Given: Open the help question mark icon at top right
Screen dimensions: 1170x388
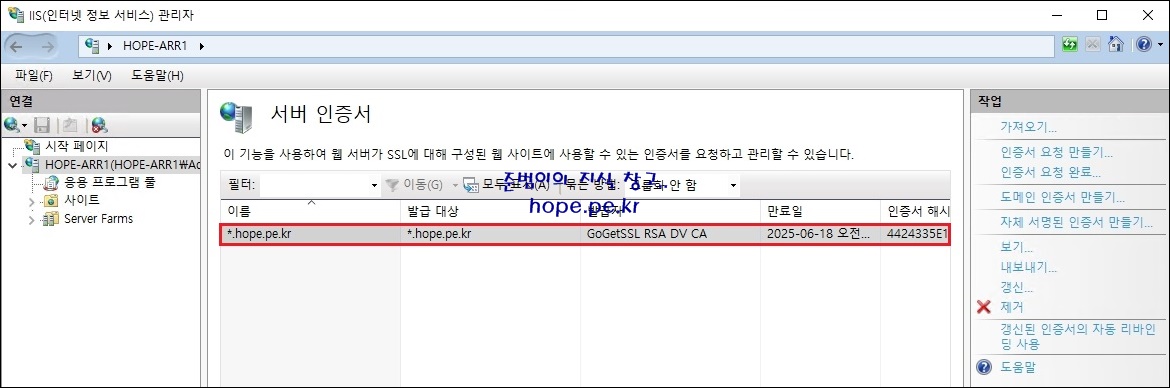Looking at the screenshot, I should point(1144,45).
